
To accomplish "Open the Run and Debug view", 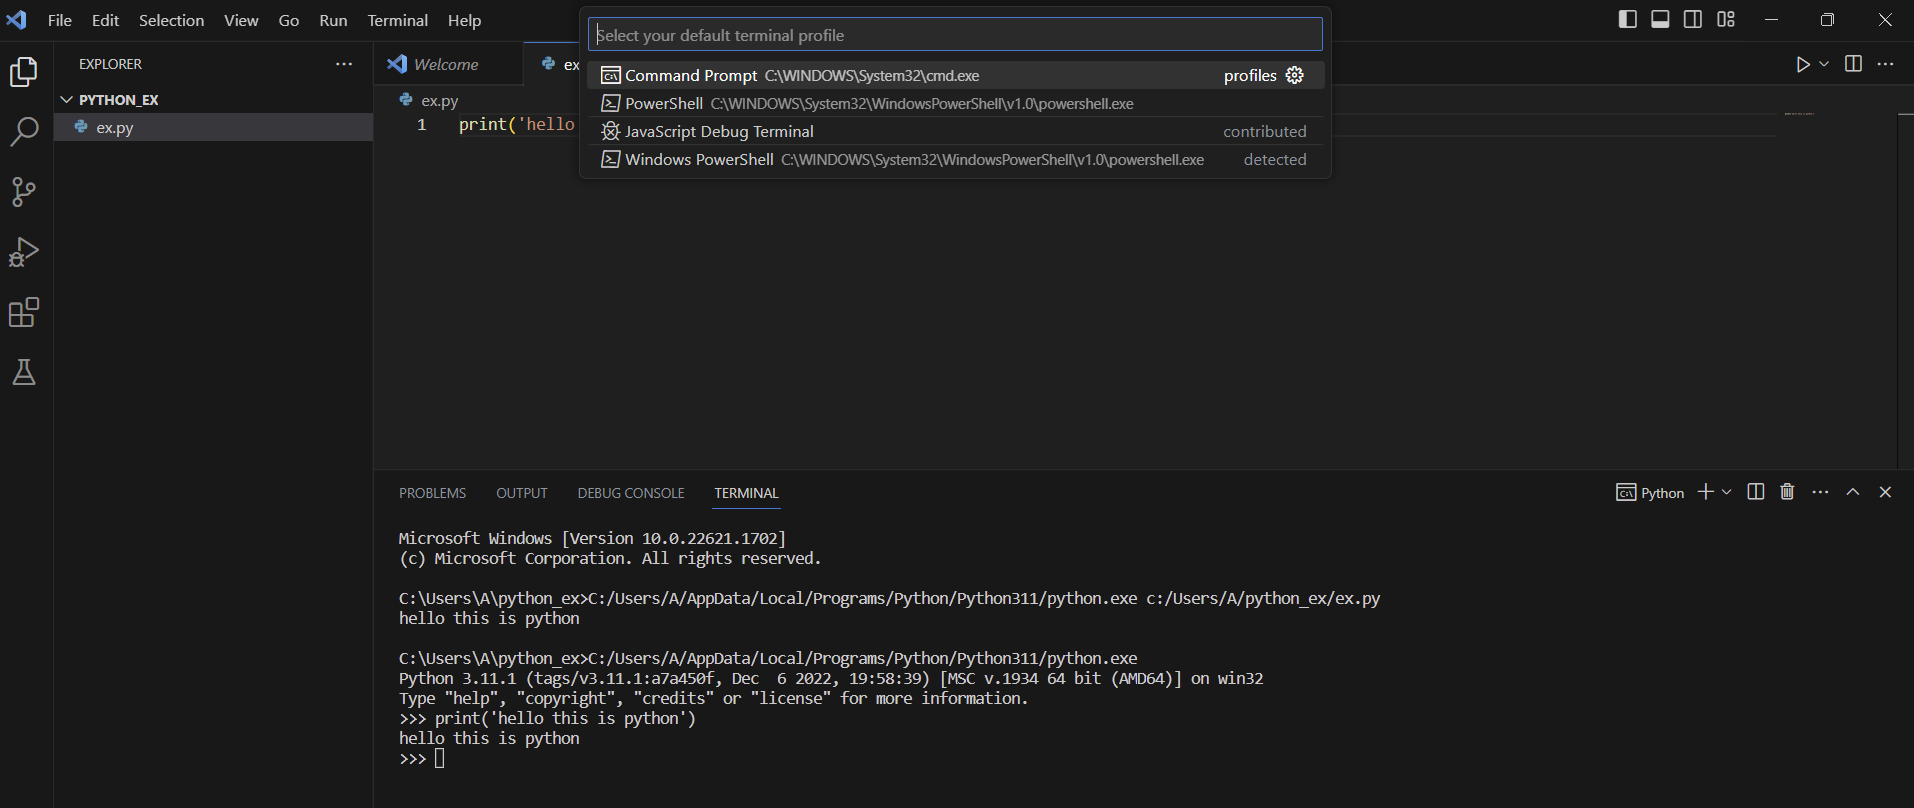I will click(24, 252).
